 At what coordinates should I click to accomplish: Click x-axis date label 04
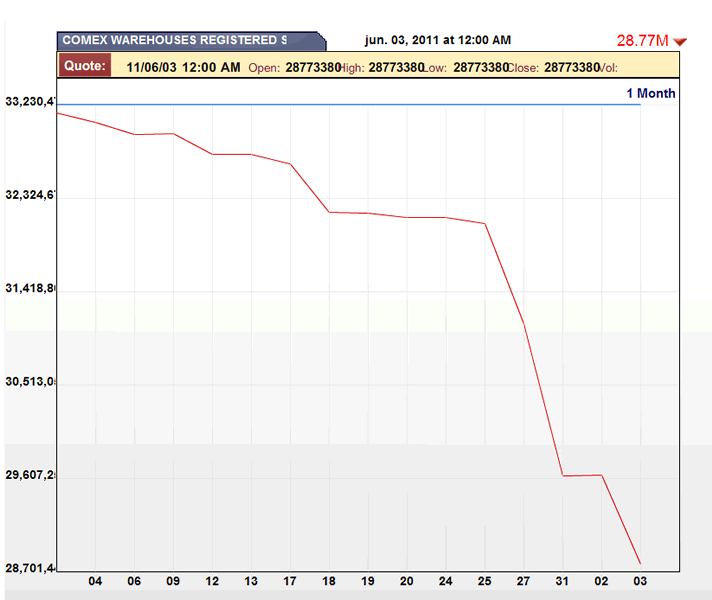96,581
